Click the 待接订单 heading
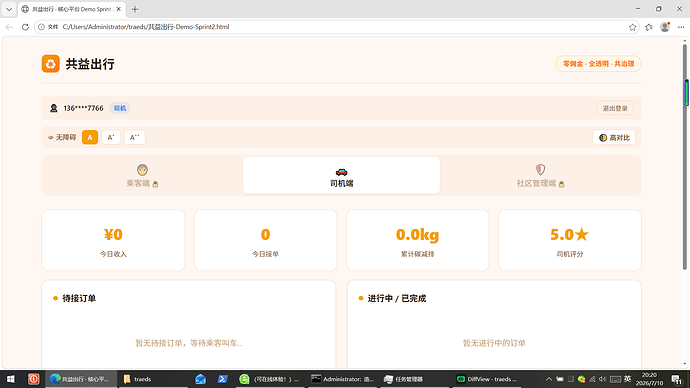690x388 pixels. tap(79, 298)
